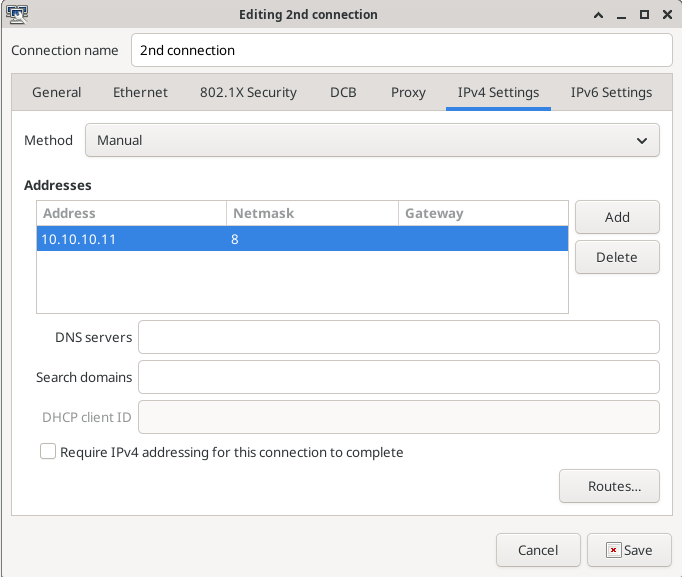
Task: Select the DCB tab
Action: [343, 92]
